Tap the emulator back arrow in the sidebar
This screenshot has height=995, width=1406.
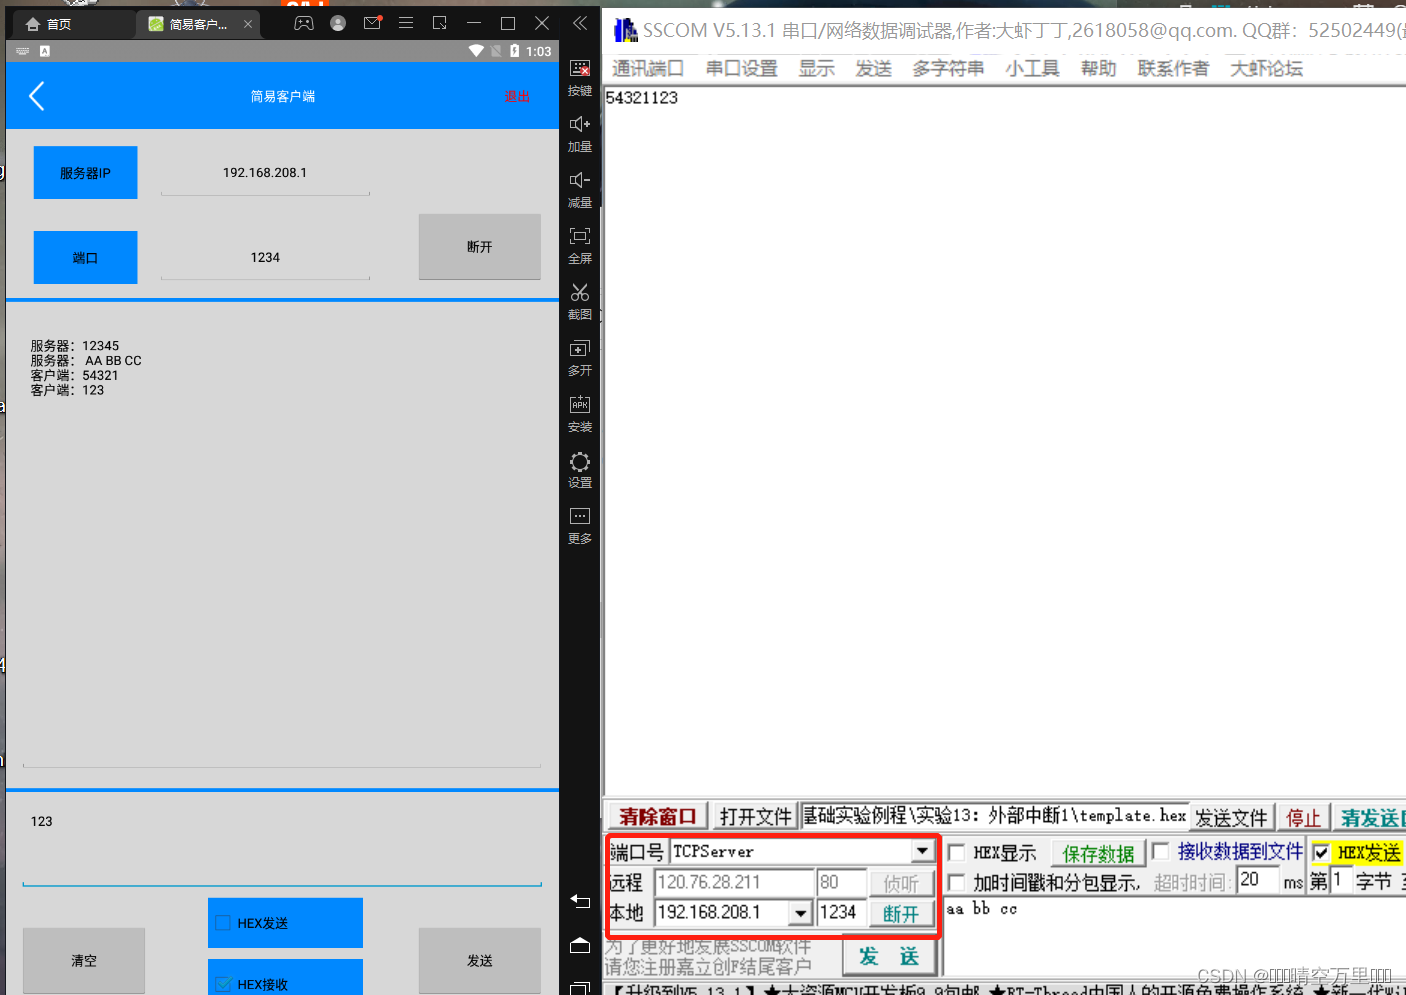click(x=580, y=901)
